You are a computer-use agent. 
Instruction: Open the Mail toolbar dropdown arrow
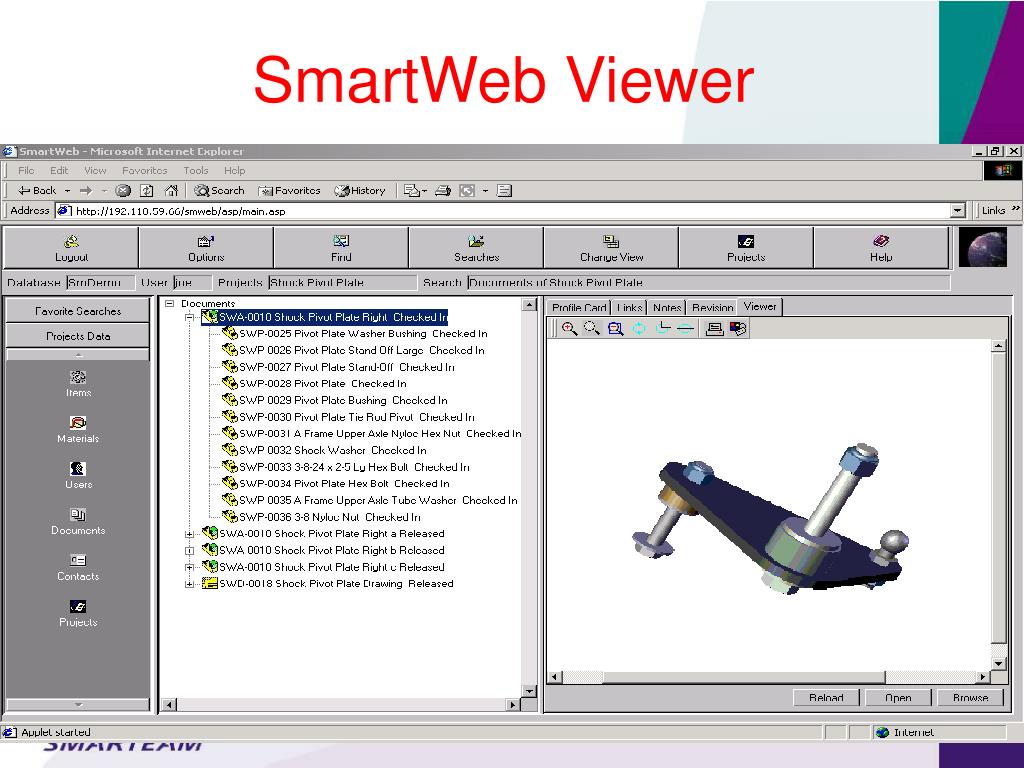(x=424, y=191)
